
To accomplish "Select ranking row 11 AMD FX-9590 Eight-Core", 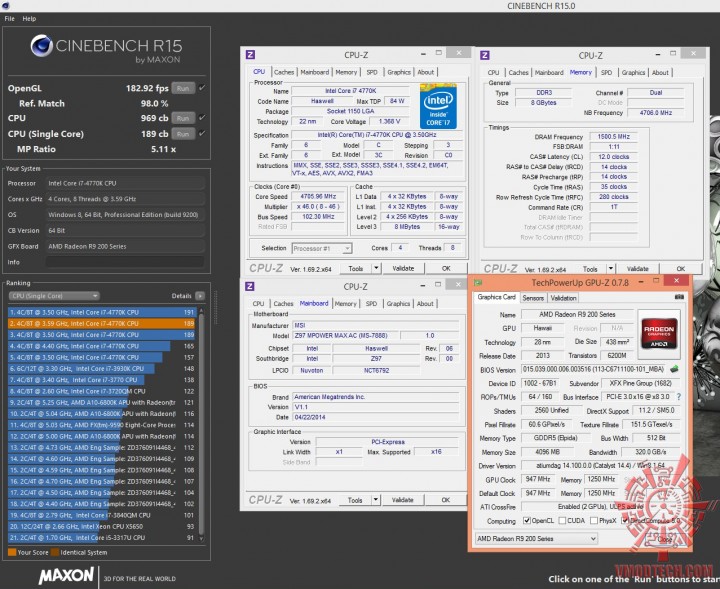I will [x=102, y=425].
